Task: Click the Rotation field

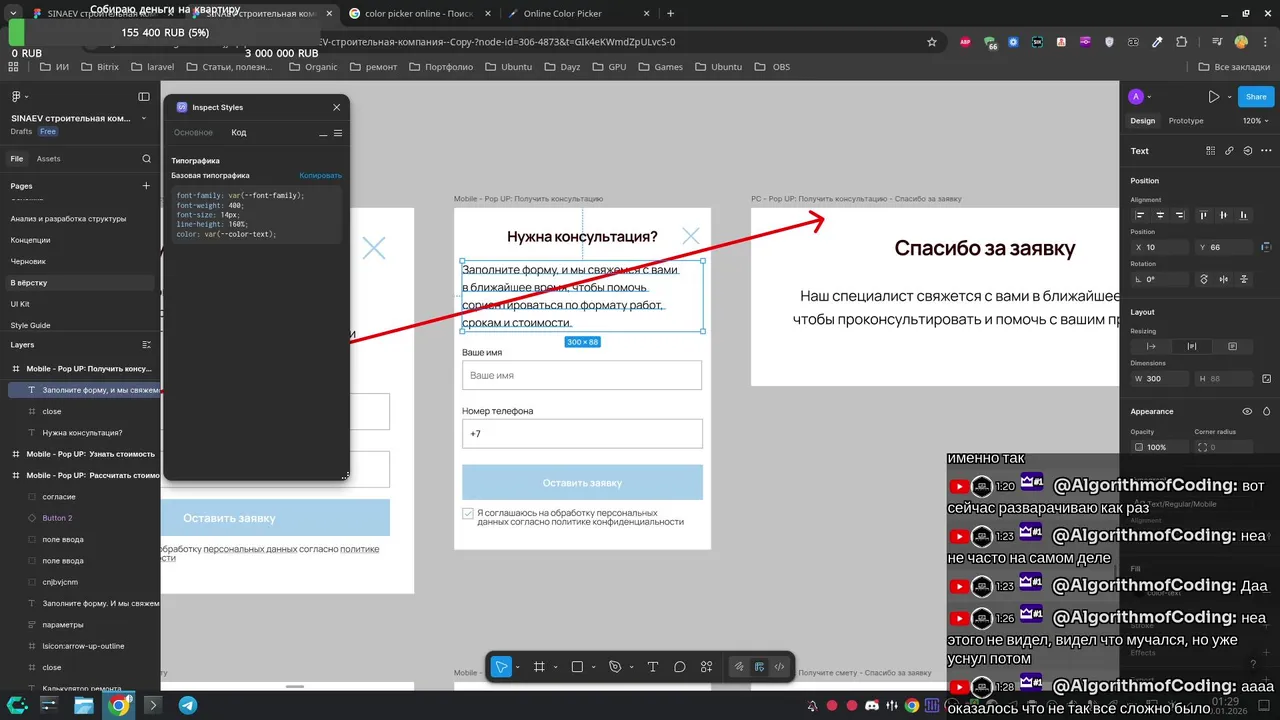Action: coord(1159,279)
